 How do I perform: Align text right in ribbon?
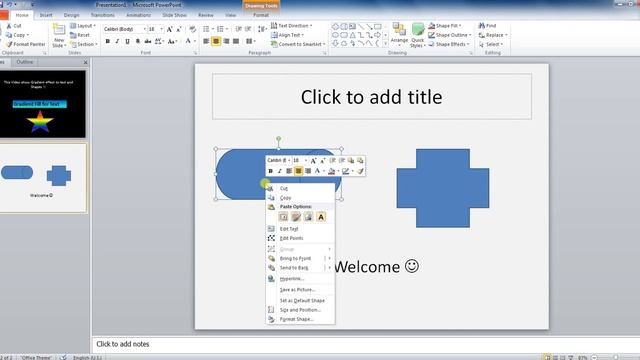(226, 41)
